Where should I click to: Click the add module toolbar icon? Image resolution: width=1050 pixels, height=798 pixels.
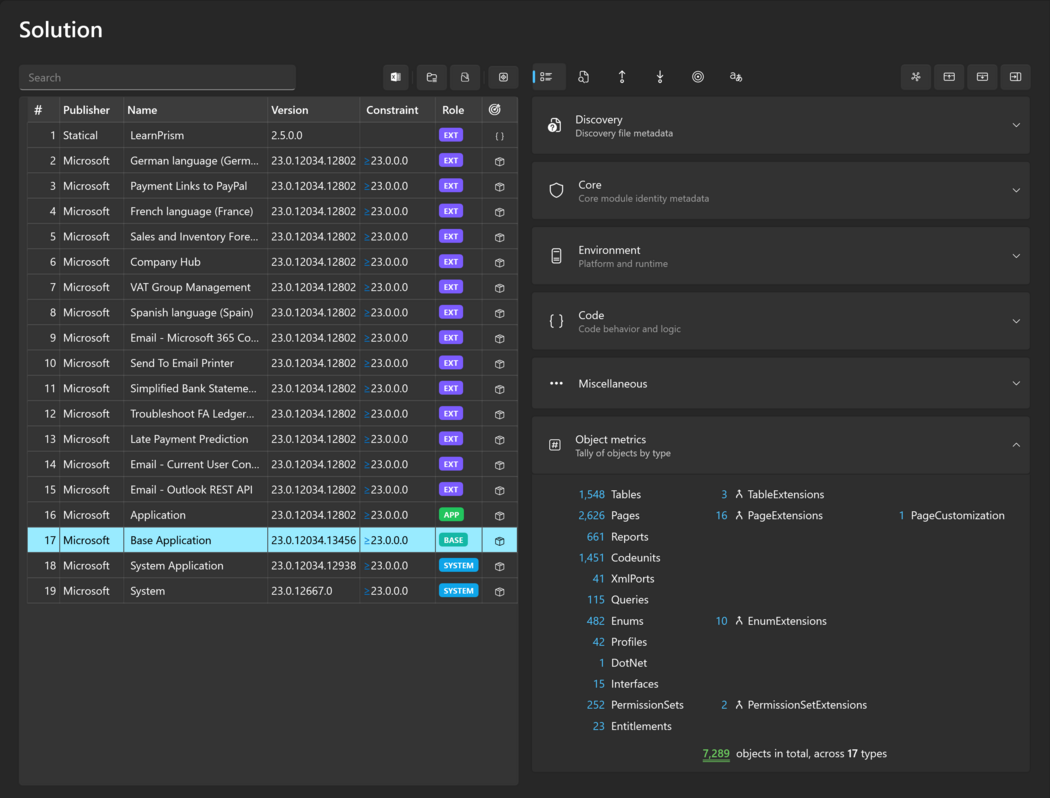click(x=503, y=77)
